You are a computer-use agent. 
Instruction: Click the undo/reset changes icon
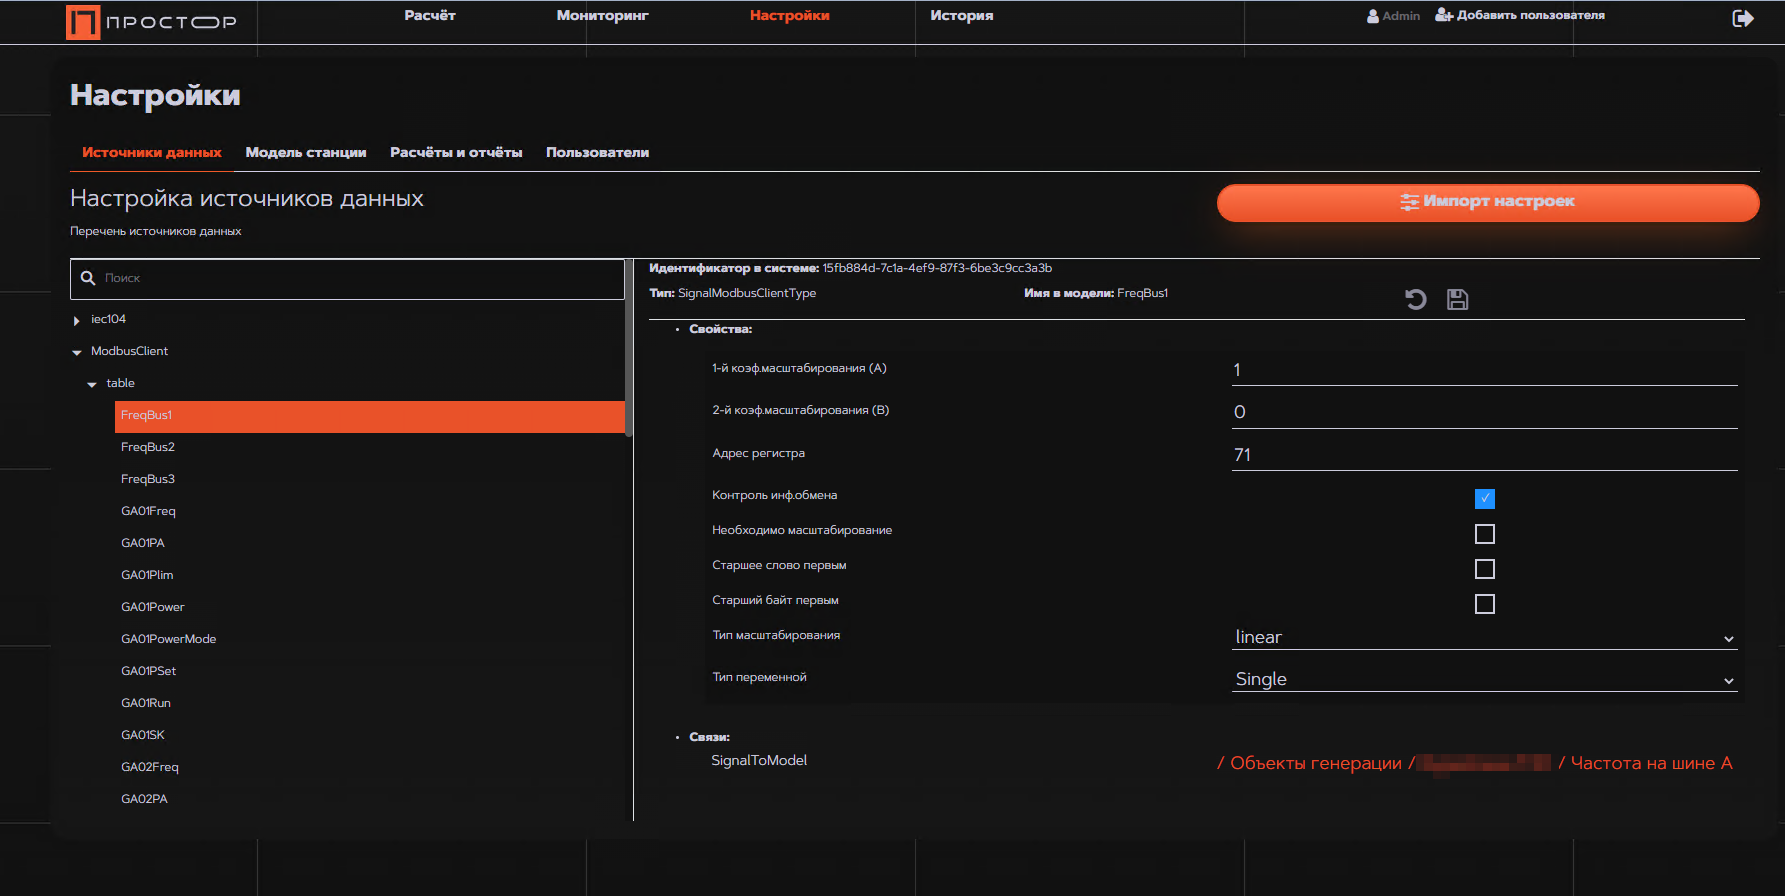[1415, 299]
